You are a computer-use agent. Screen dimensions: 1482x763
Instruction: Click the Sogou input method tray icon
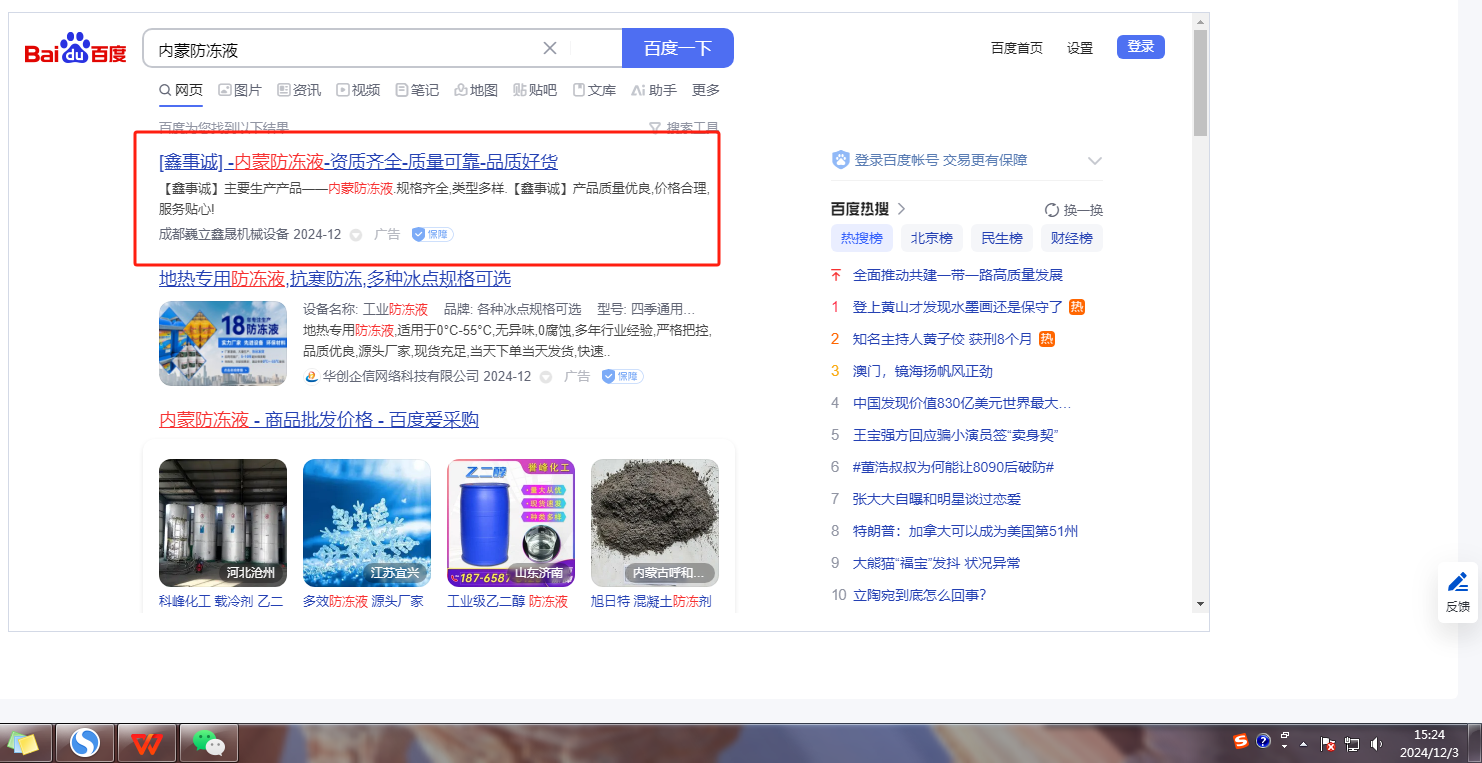[x=1241, y=742]
